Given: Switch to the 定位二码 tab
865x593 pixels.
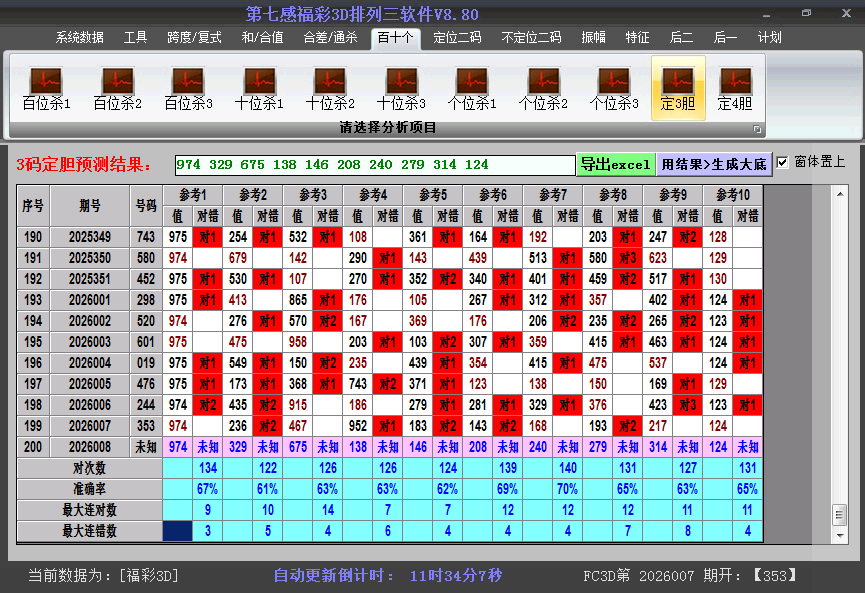Looking at the screenshot, I should click(457, 38).
